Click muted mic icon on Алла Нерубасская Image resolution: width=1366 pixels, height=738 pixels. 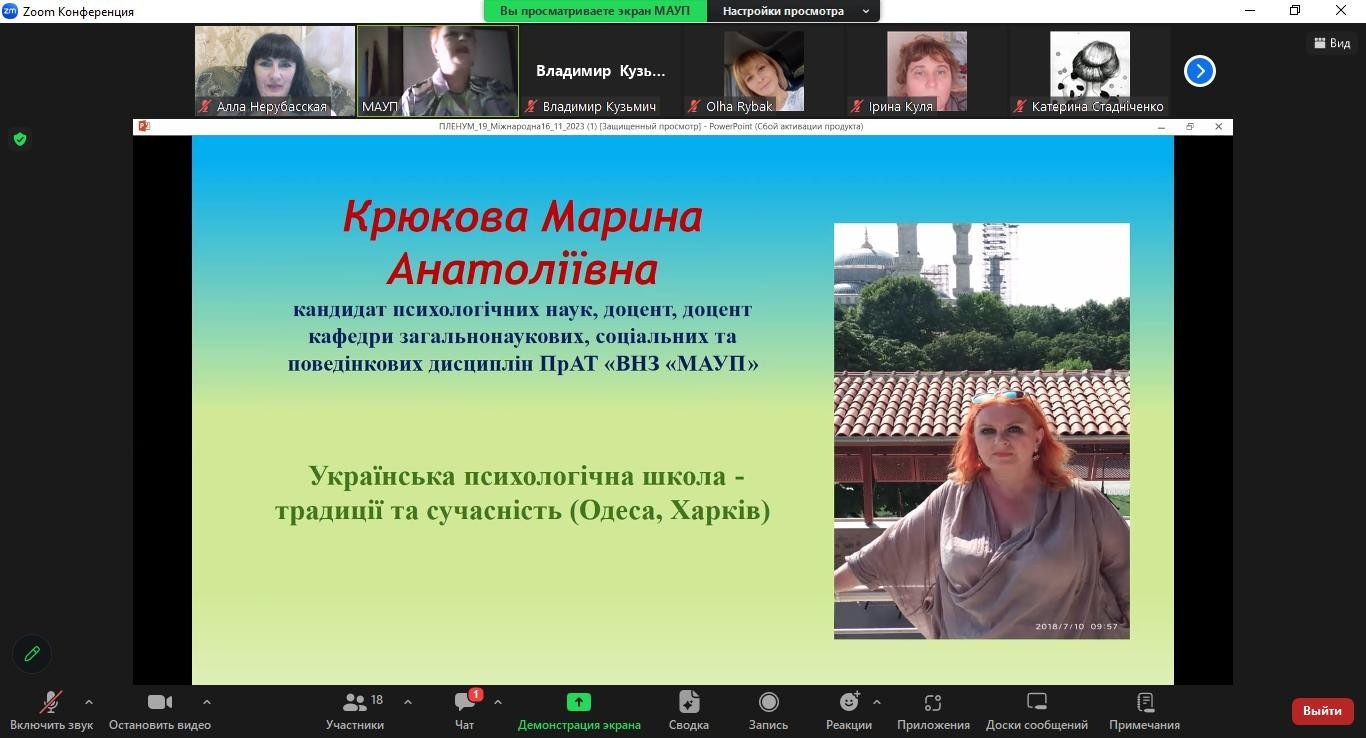[x=205, y=106]
